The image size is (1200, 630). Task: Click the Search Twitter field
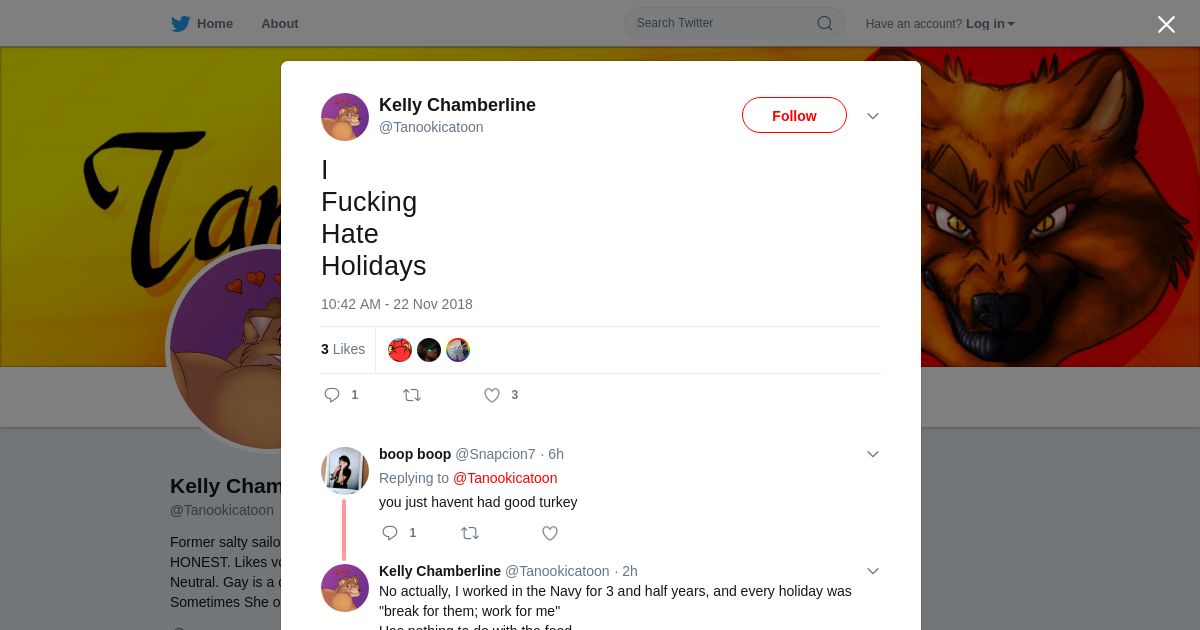(722, 23)
